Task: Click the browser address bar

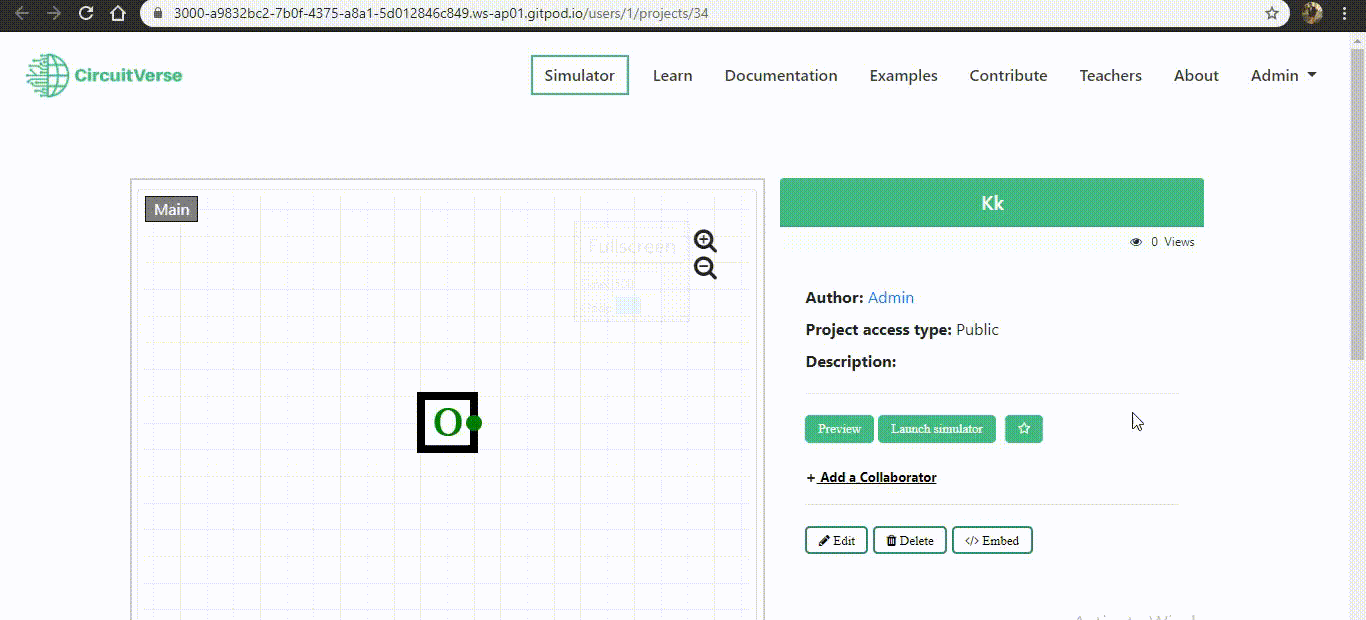Action: 715,14
